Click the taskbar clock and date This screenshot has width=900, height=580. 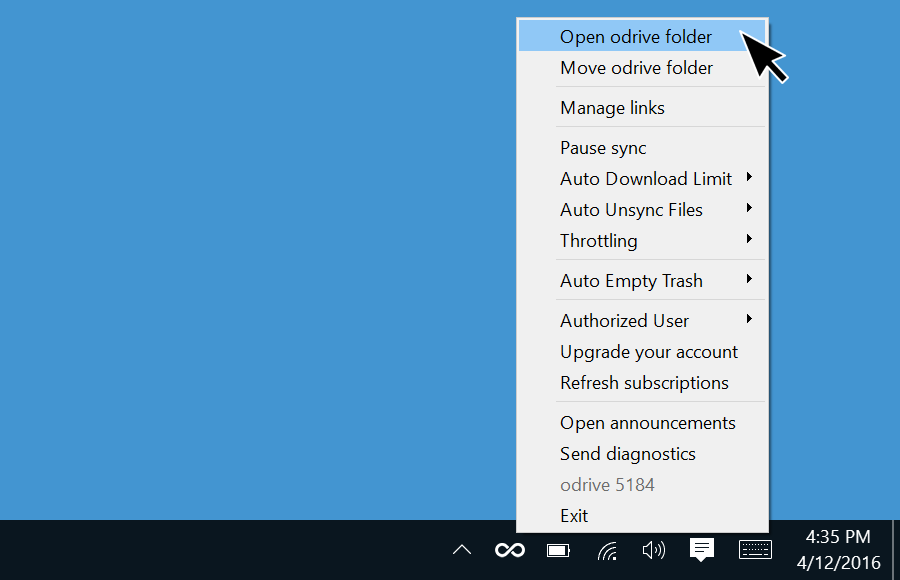[838, 550]
